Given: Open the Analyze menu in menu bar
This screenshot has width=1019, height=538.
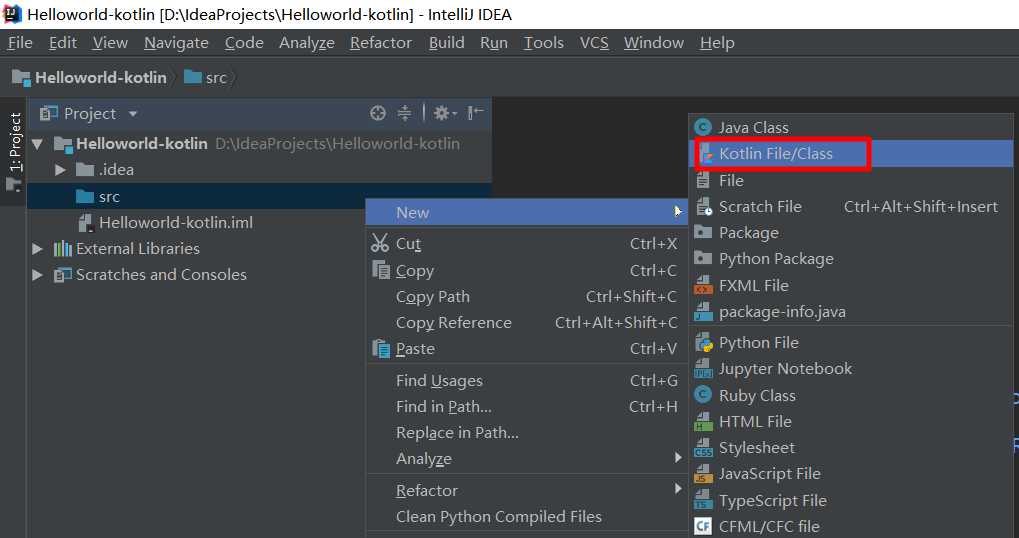Looking at the screenshot, I should [x=307, y=43].
